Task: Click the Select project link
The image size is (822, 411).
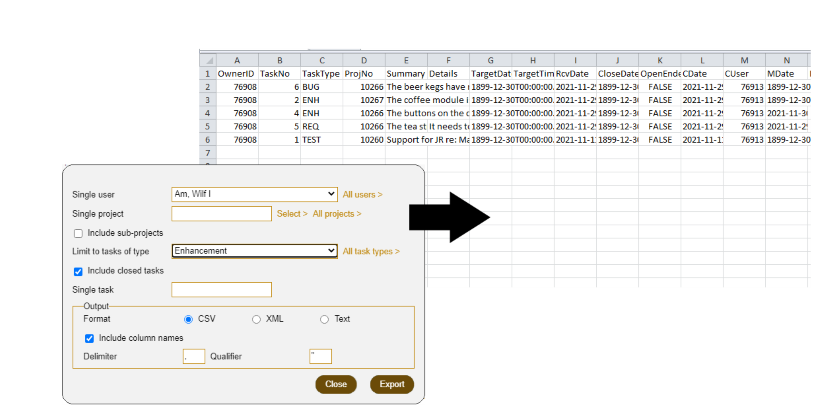Action: coord(292,214)
